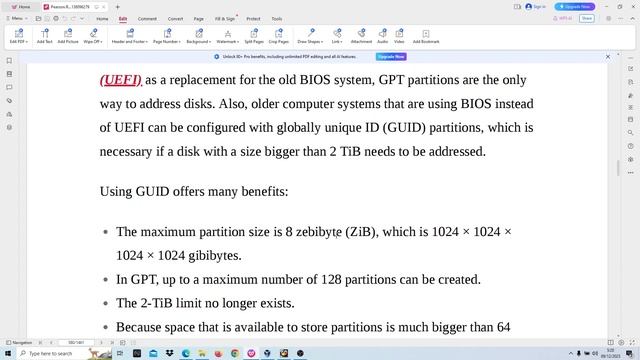Open the Header and Footer dropdown
Screen dimensions: 640x360
[x=130, y=36]
